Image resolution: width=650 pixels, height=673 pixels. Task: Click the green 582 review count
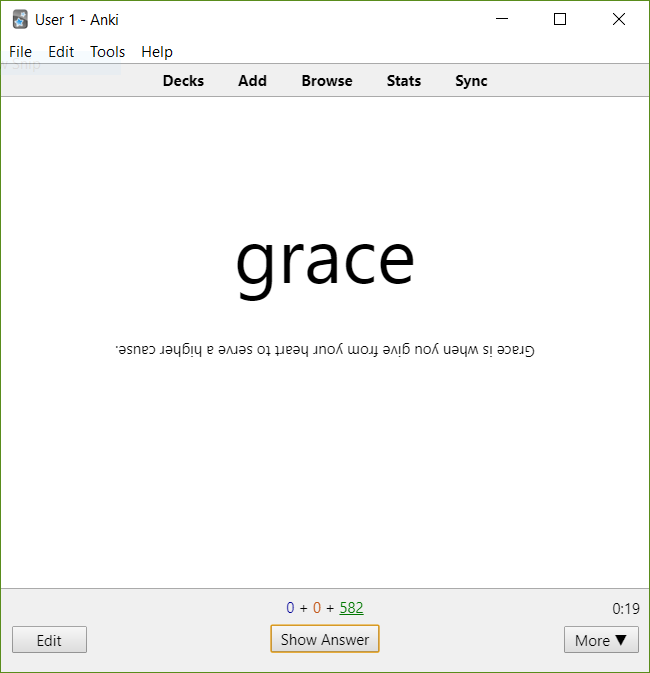[351, 608]
